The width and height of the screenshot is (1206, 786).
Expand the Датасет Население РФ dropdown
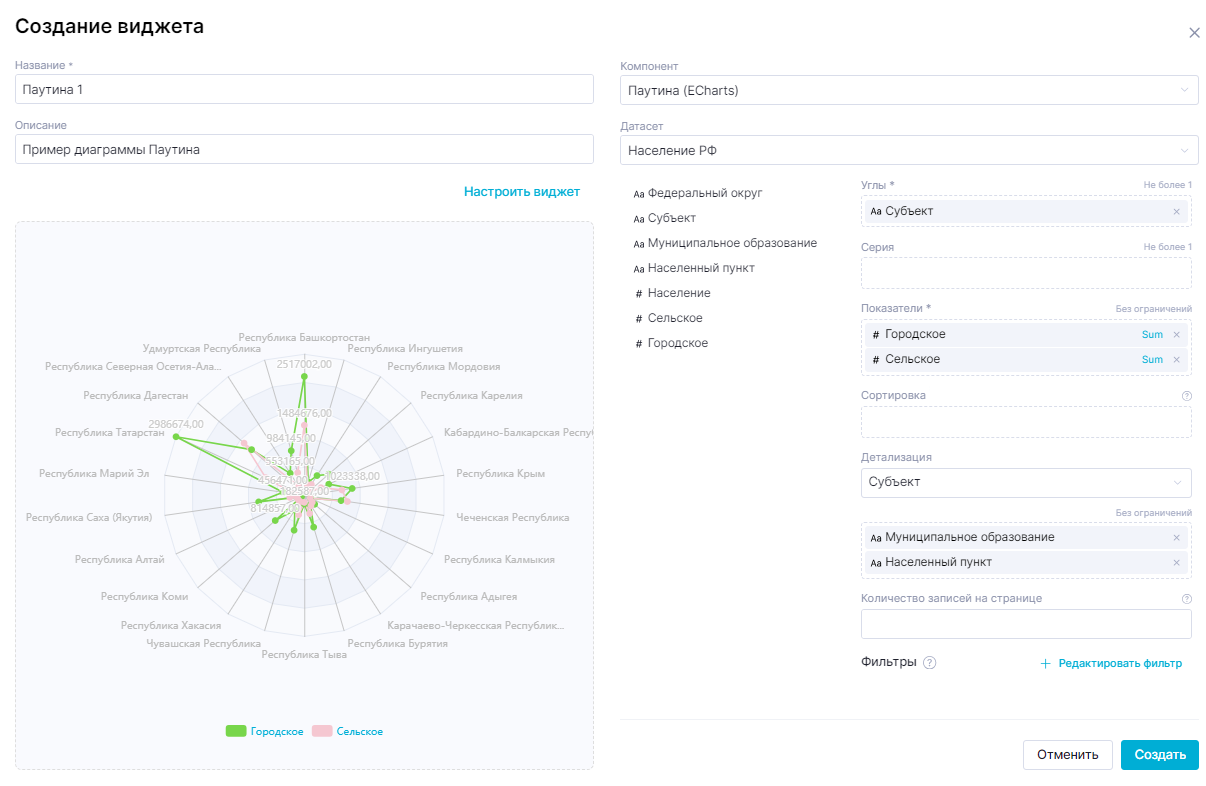909,150
